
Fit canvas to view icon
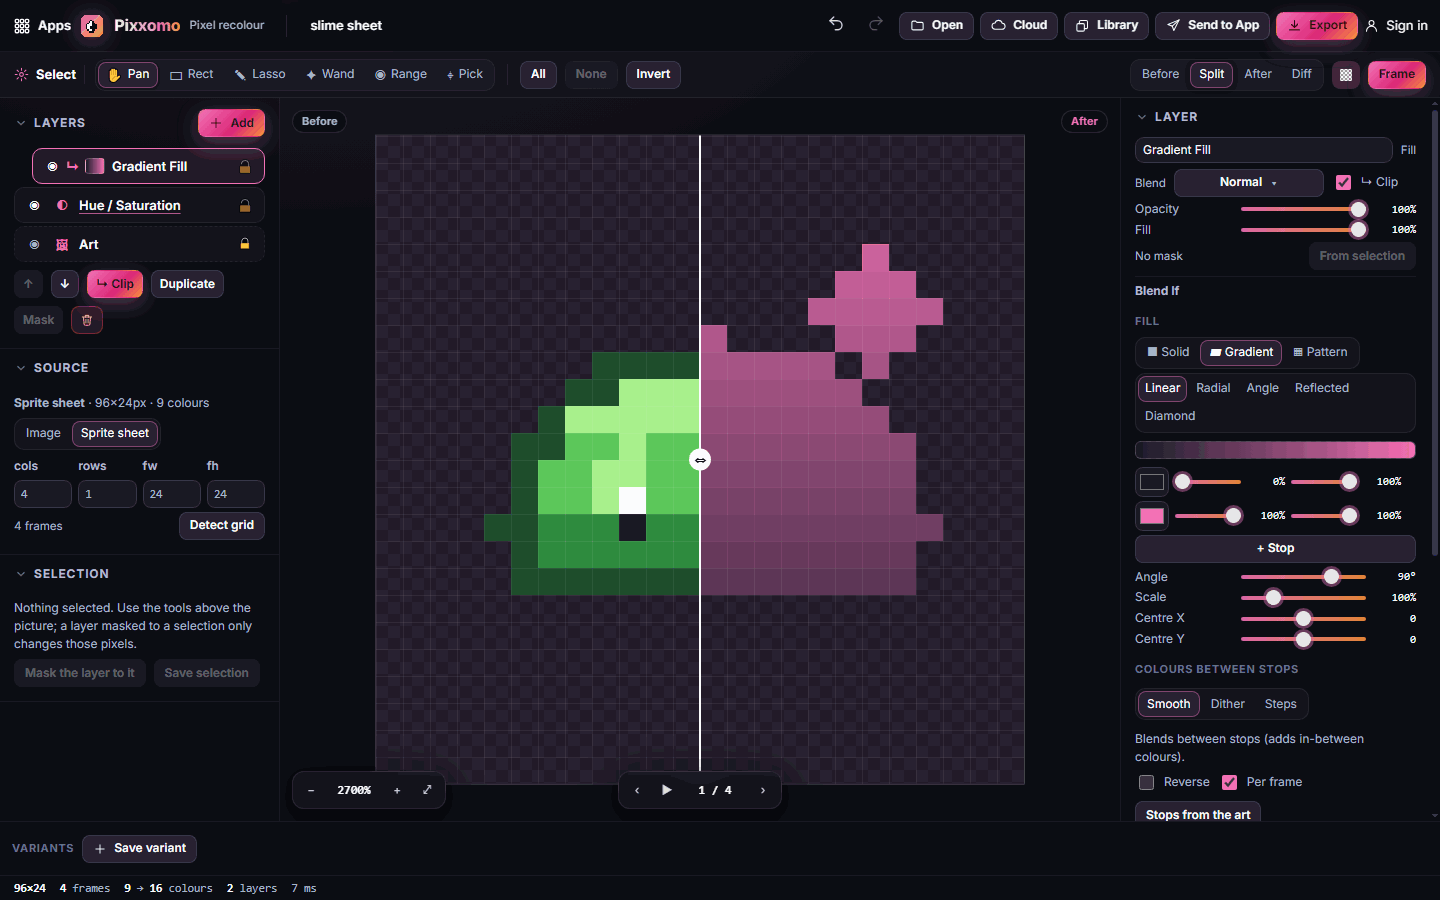tap(427, 790)
